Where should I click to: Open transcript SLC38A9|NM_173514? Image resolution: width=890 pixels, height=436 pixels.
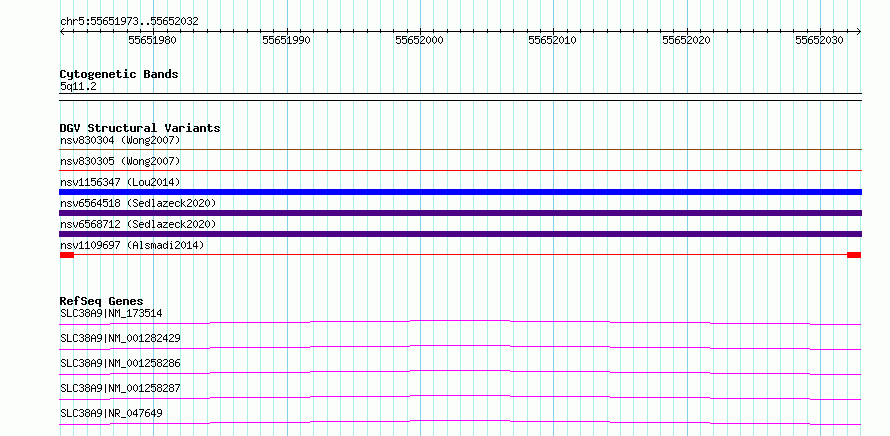point(112,313)
